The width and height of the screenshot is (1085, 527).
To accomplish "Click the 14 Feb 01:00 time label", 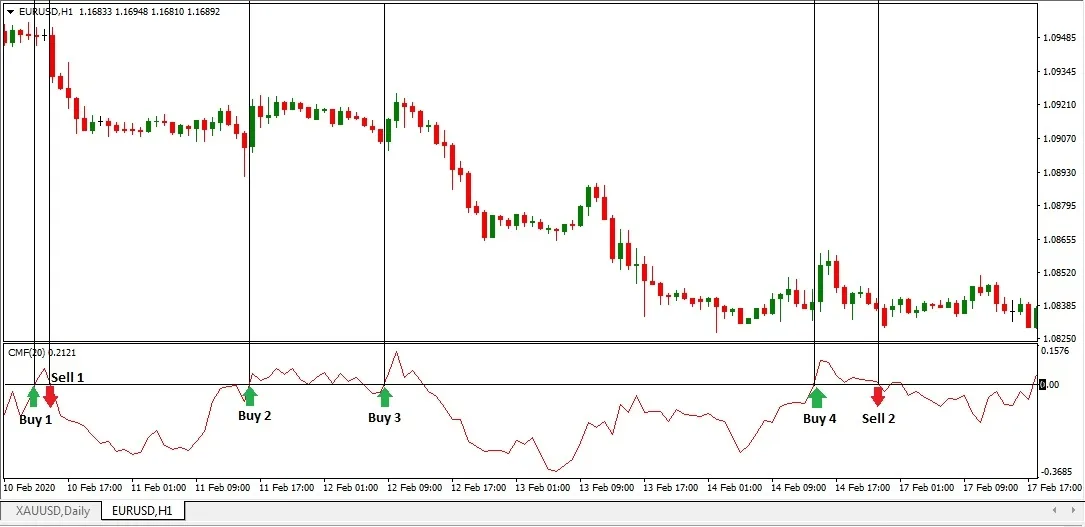I will click(x=736, y=488).
